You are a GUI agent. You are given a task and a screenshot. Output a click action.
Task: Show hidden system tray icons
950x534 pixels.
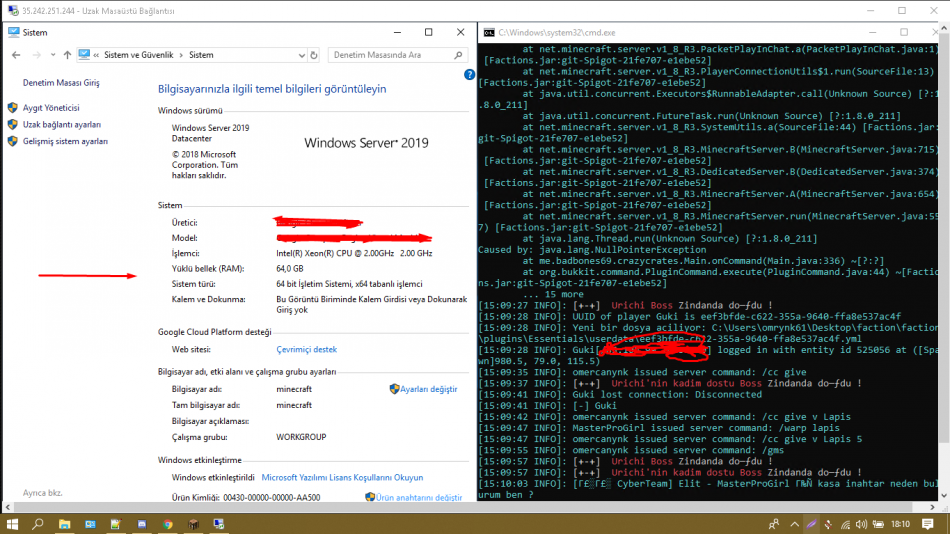coord(794,524)
